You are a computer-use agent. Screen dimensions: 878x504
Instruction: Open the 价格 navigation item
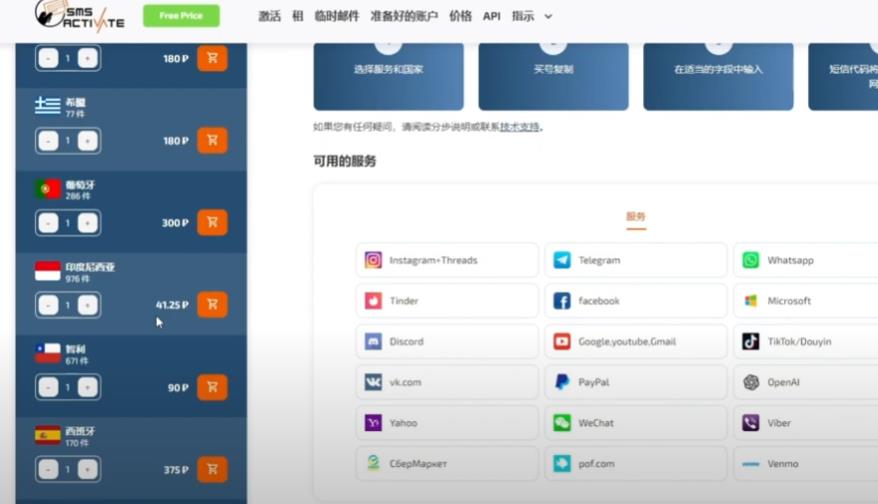[x=460, y=16]
